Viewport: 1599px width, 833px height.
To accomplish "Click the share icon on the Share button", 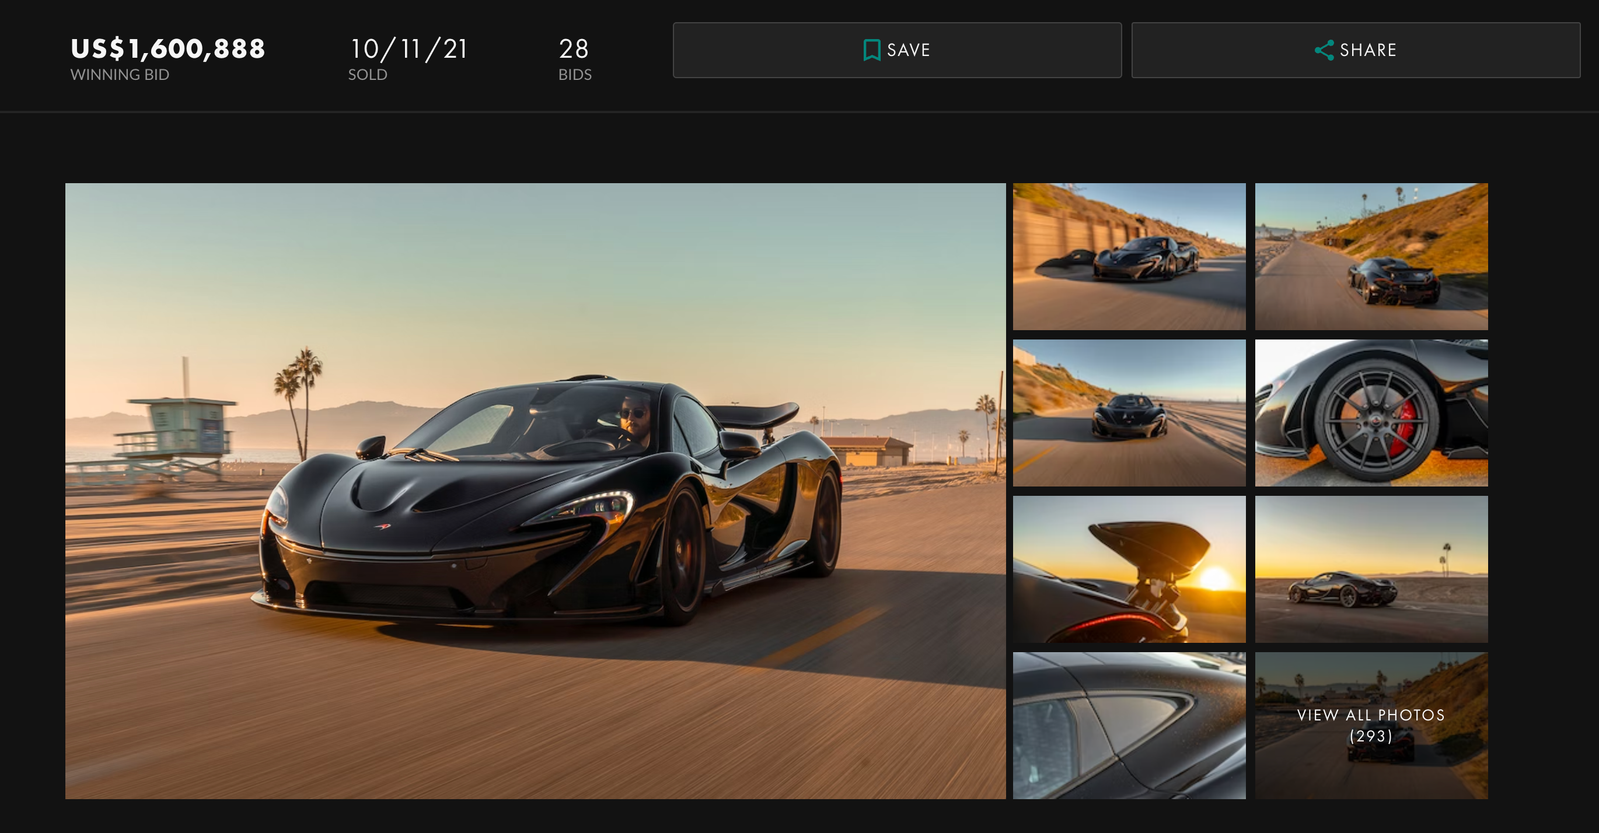I will pyautogui.click(x=1324, y=50).
